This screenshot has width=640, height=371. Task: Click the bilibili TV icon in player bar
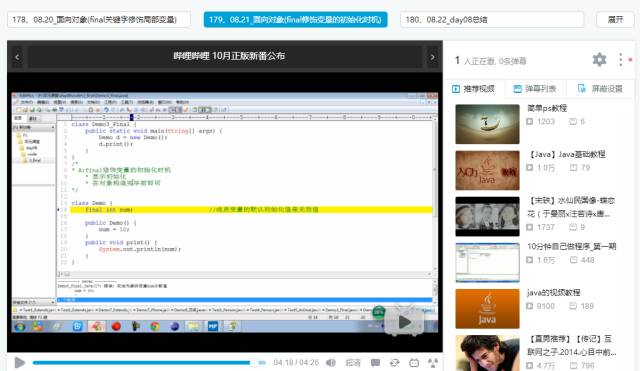(x=414, y=362)
